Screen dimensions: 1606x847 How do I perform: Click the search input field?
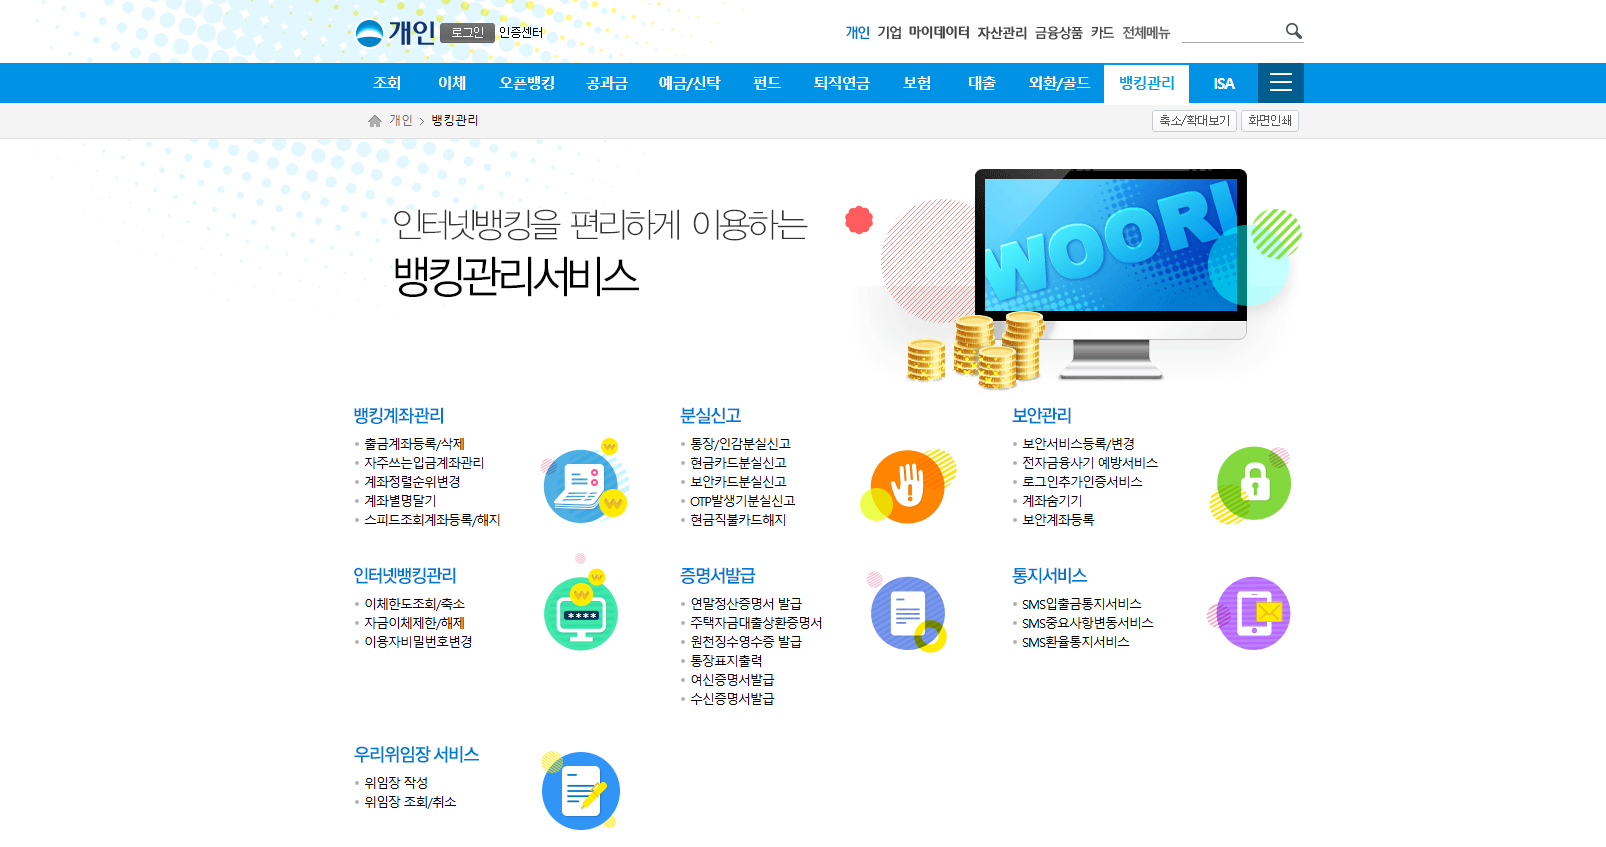[x=1232, y=32]
